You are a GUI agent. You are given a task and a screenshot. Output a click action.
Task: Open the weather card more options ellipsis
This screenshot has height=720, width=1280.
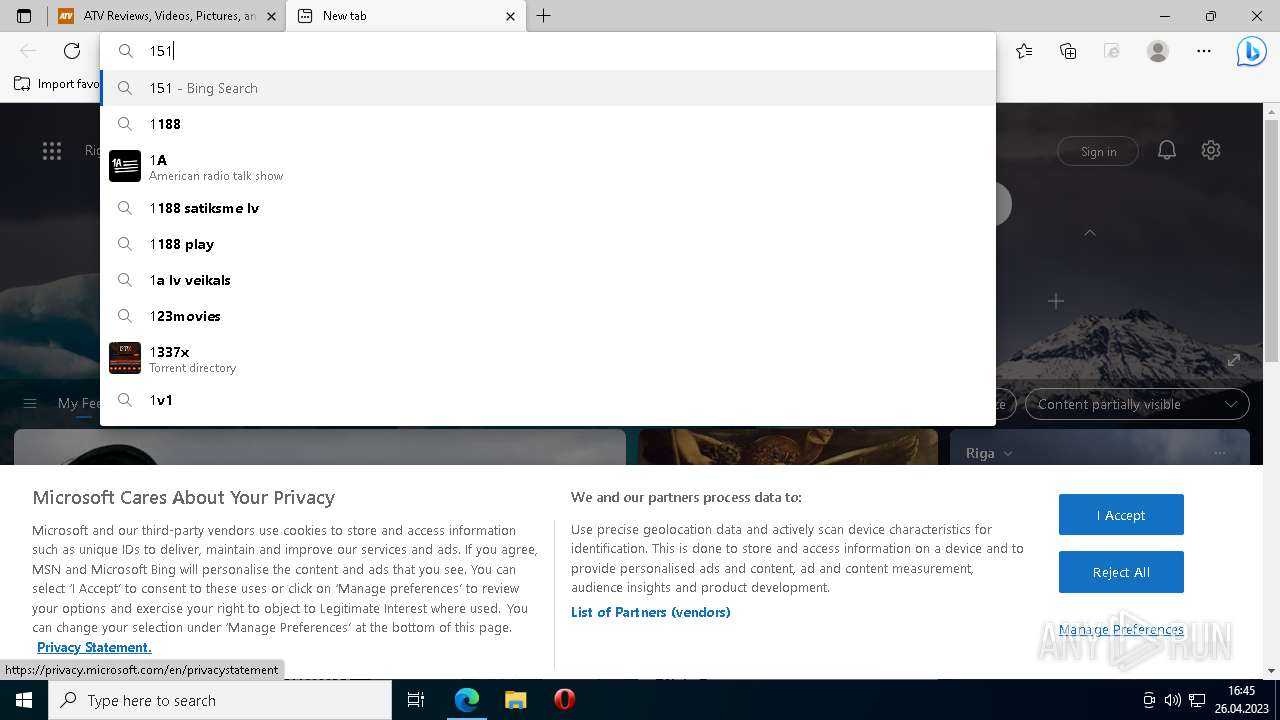pyautogui.click(x=1219, y=453)
